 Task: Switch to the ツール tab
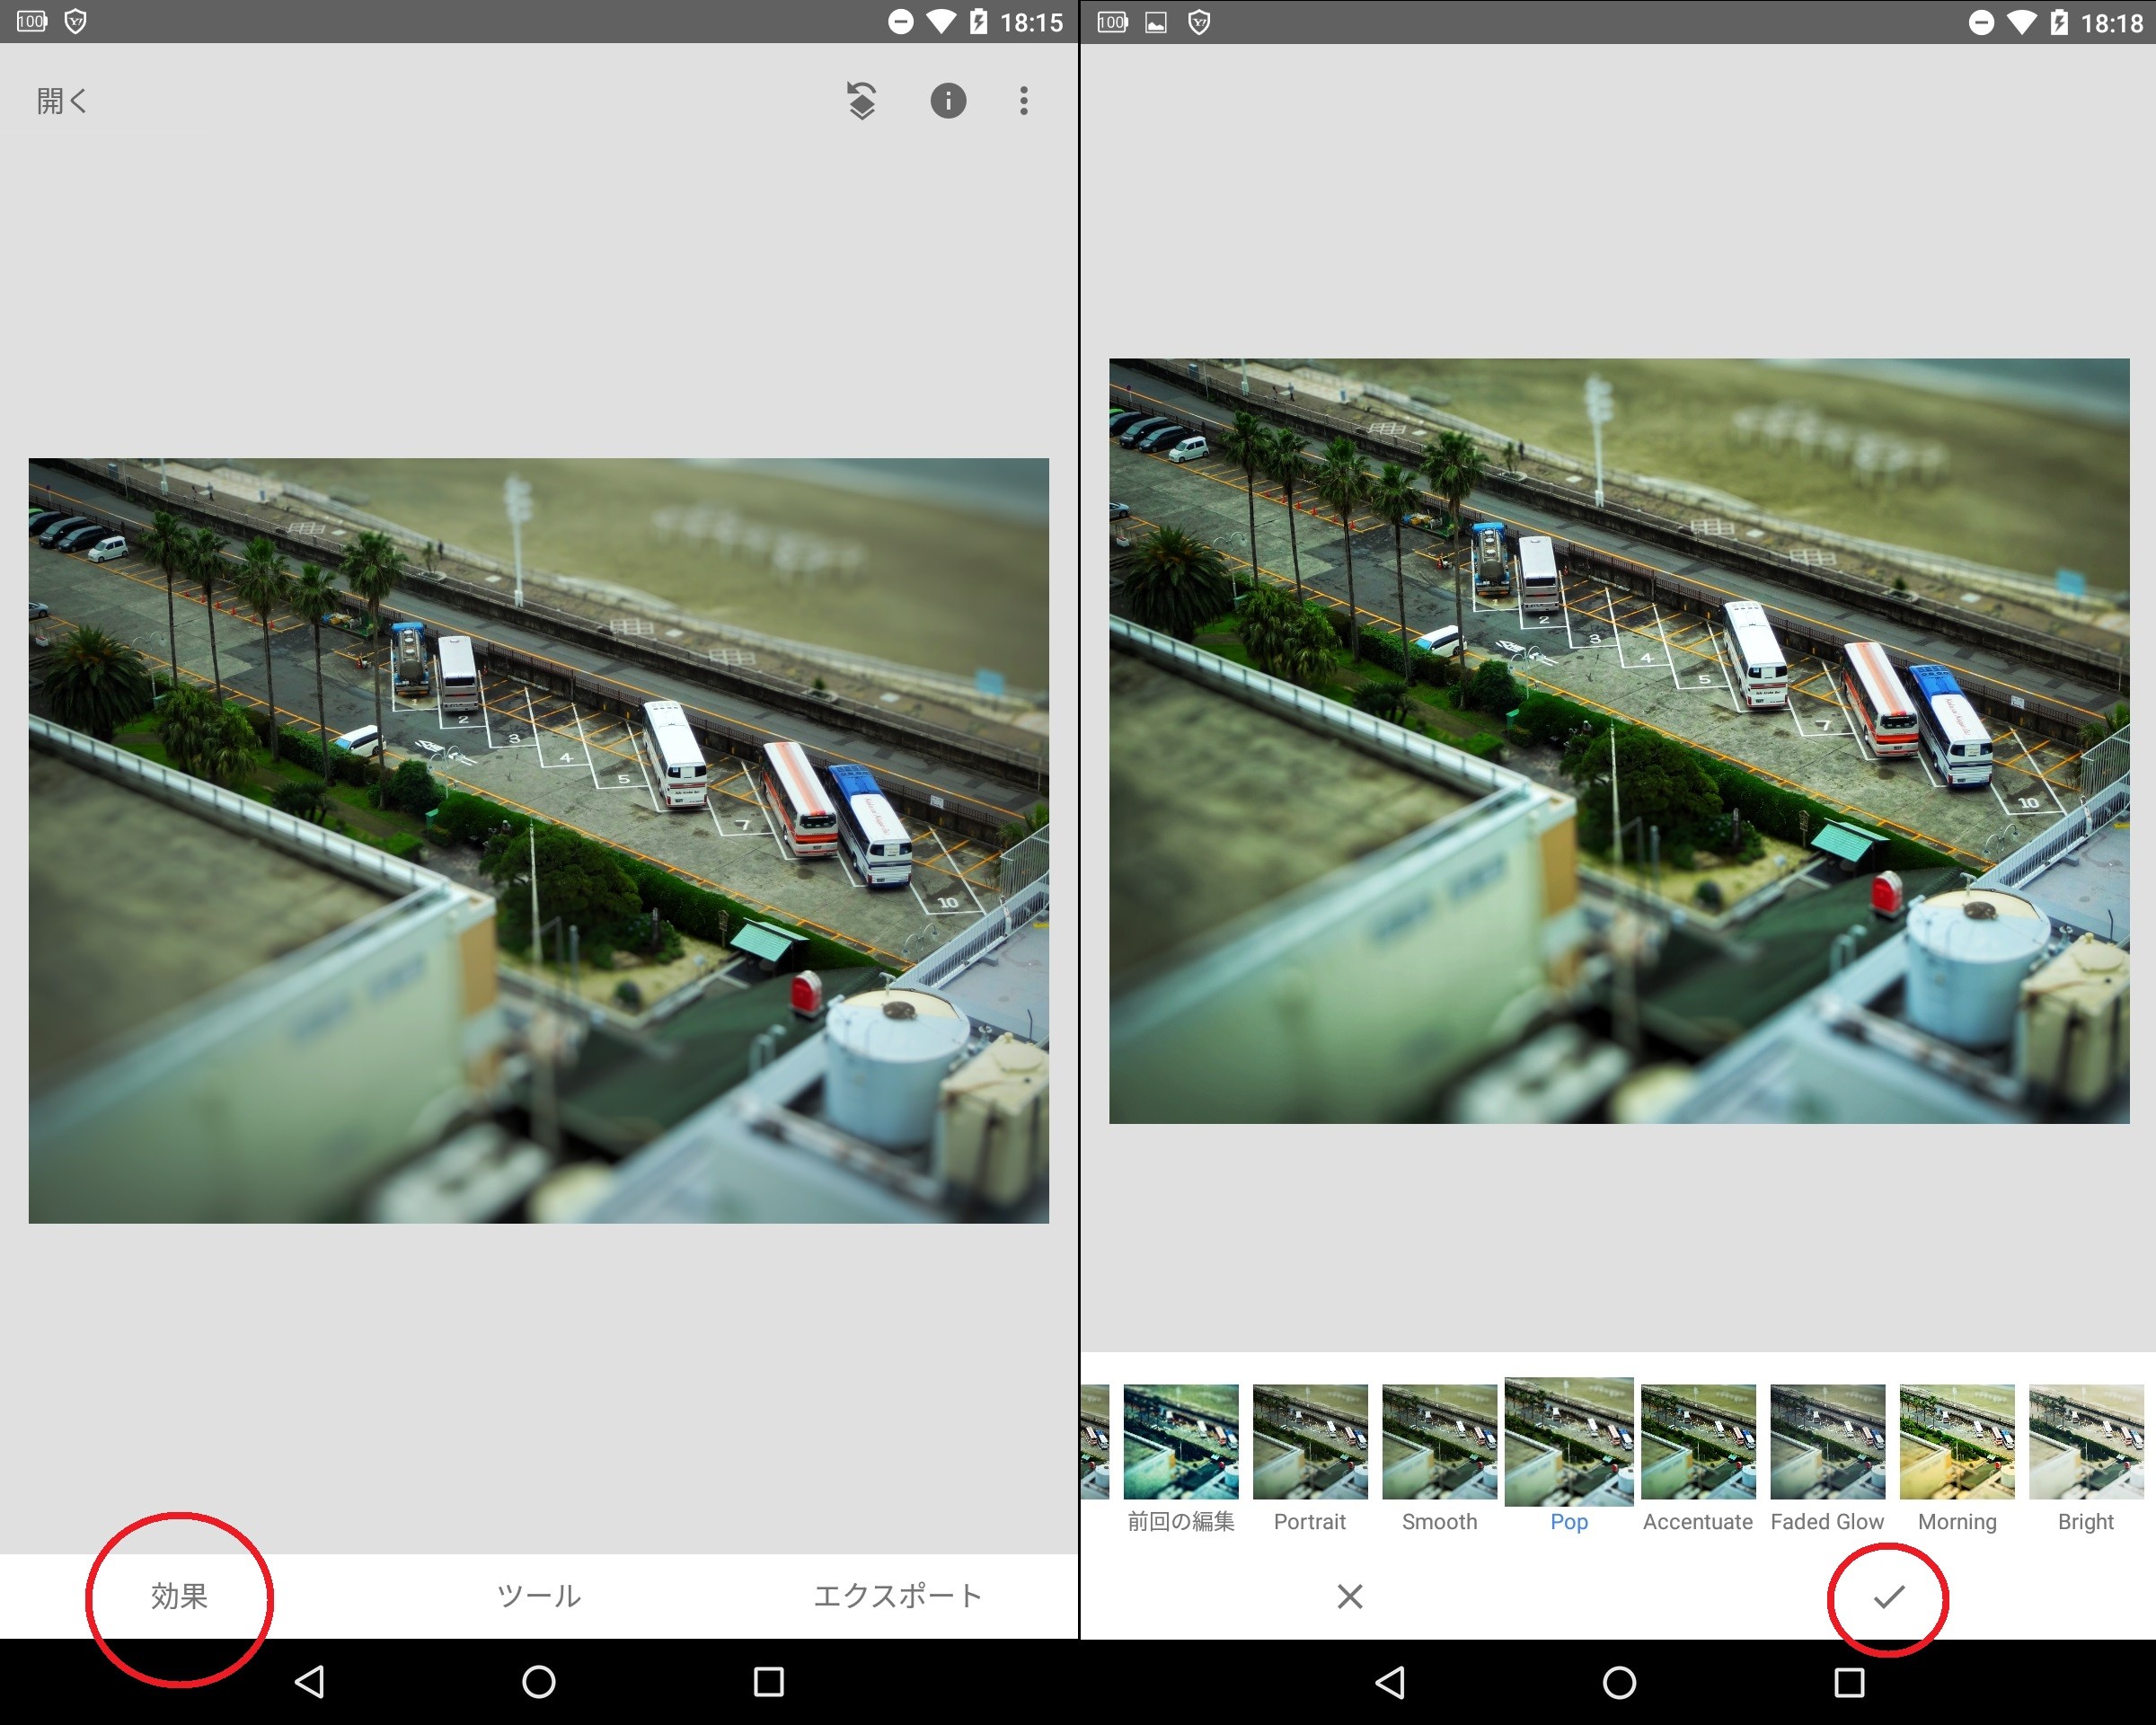click(x=539, y=1595)
